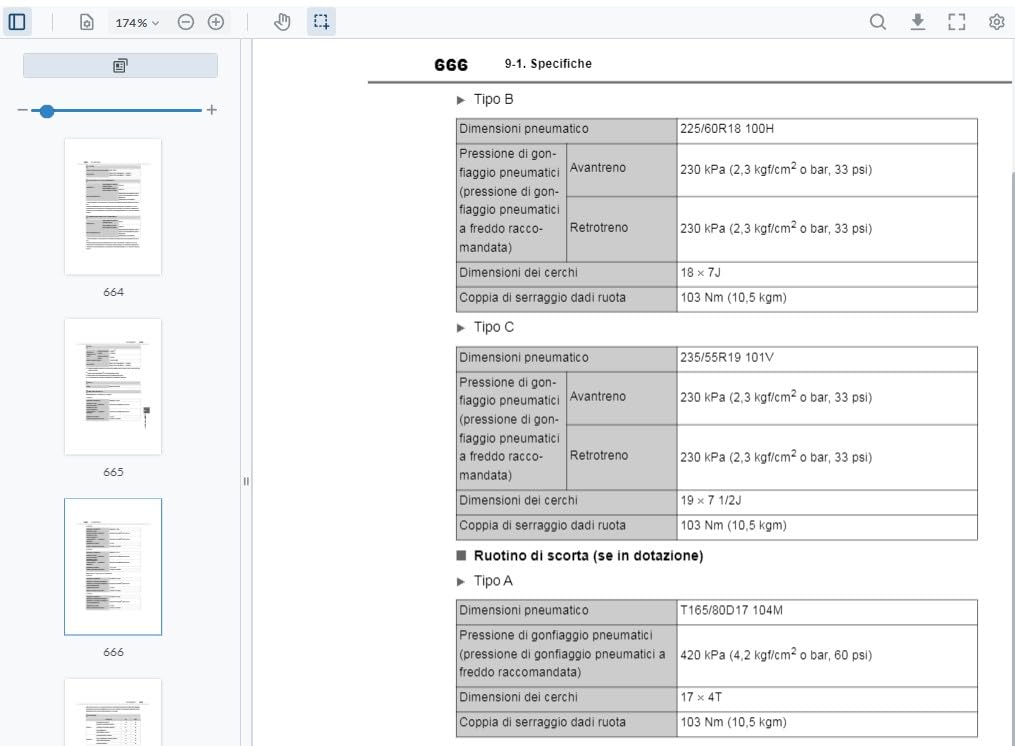
Task: Click the page label '664' under thumbnail
Action: pyautogui.click(x=113, y=292)
